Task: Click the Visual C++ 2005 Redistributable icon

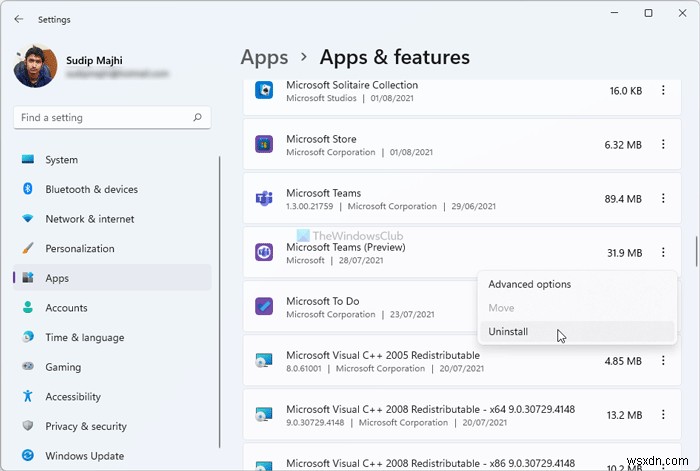Action: click(x=264, y=361)
